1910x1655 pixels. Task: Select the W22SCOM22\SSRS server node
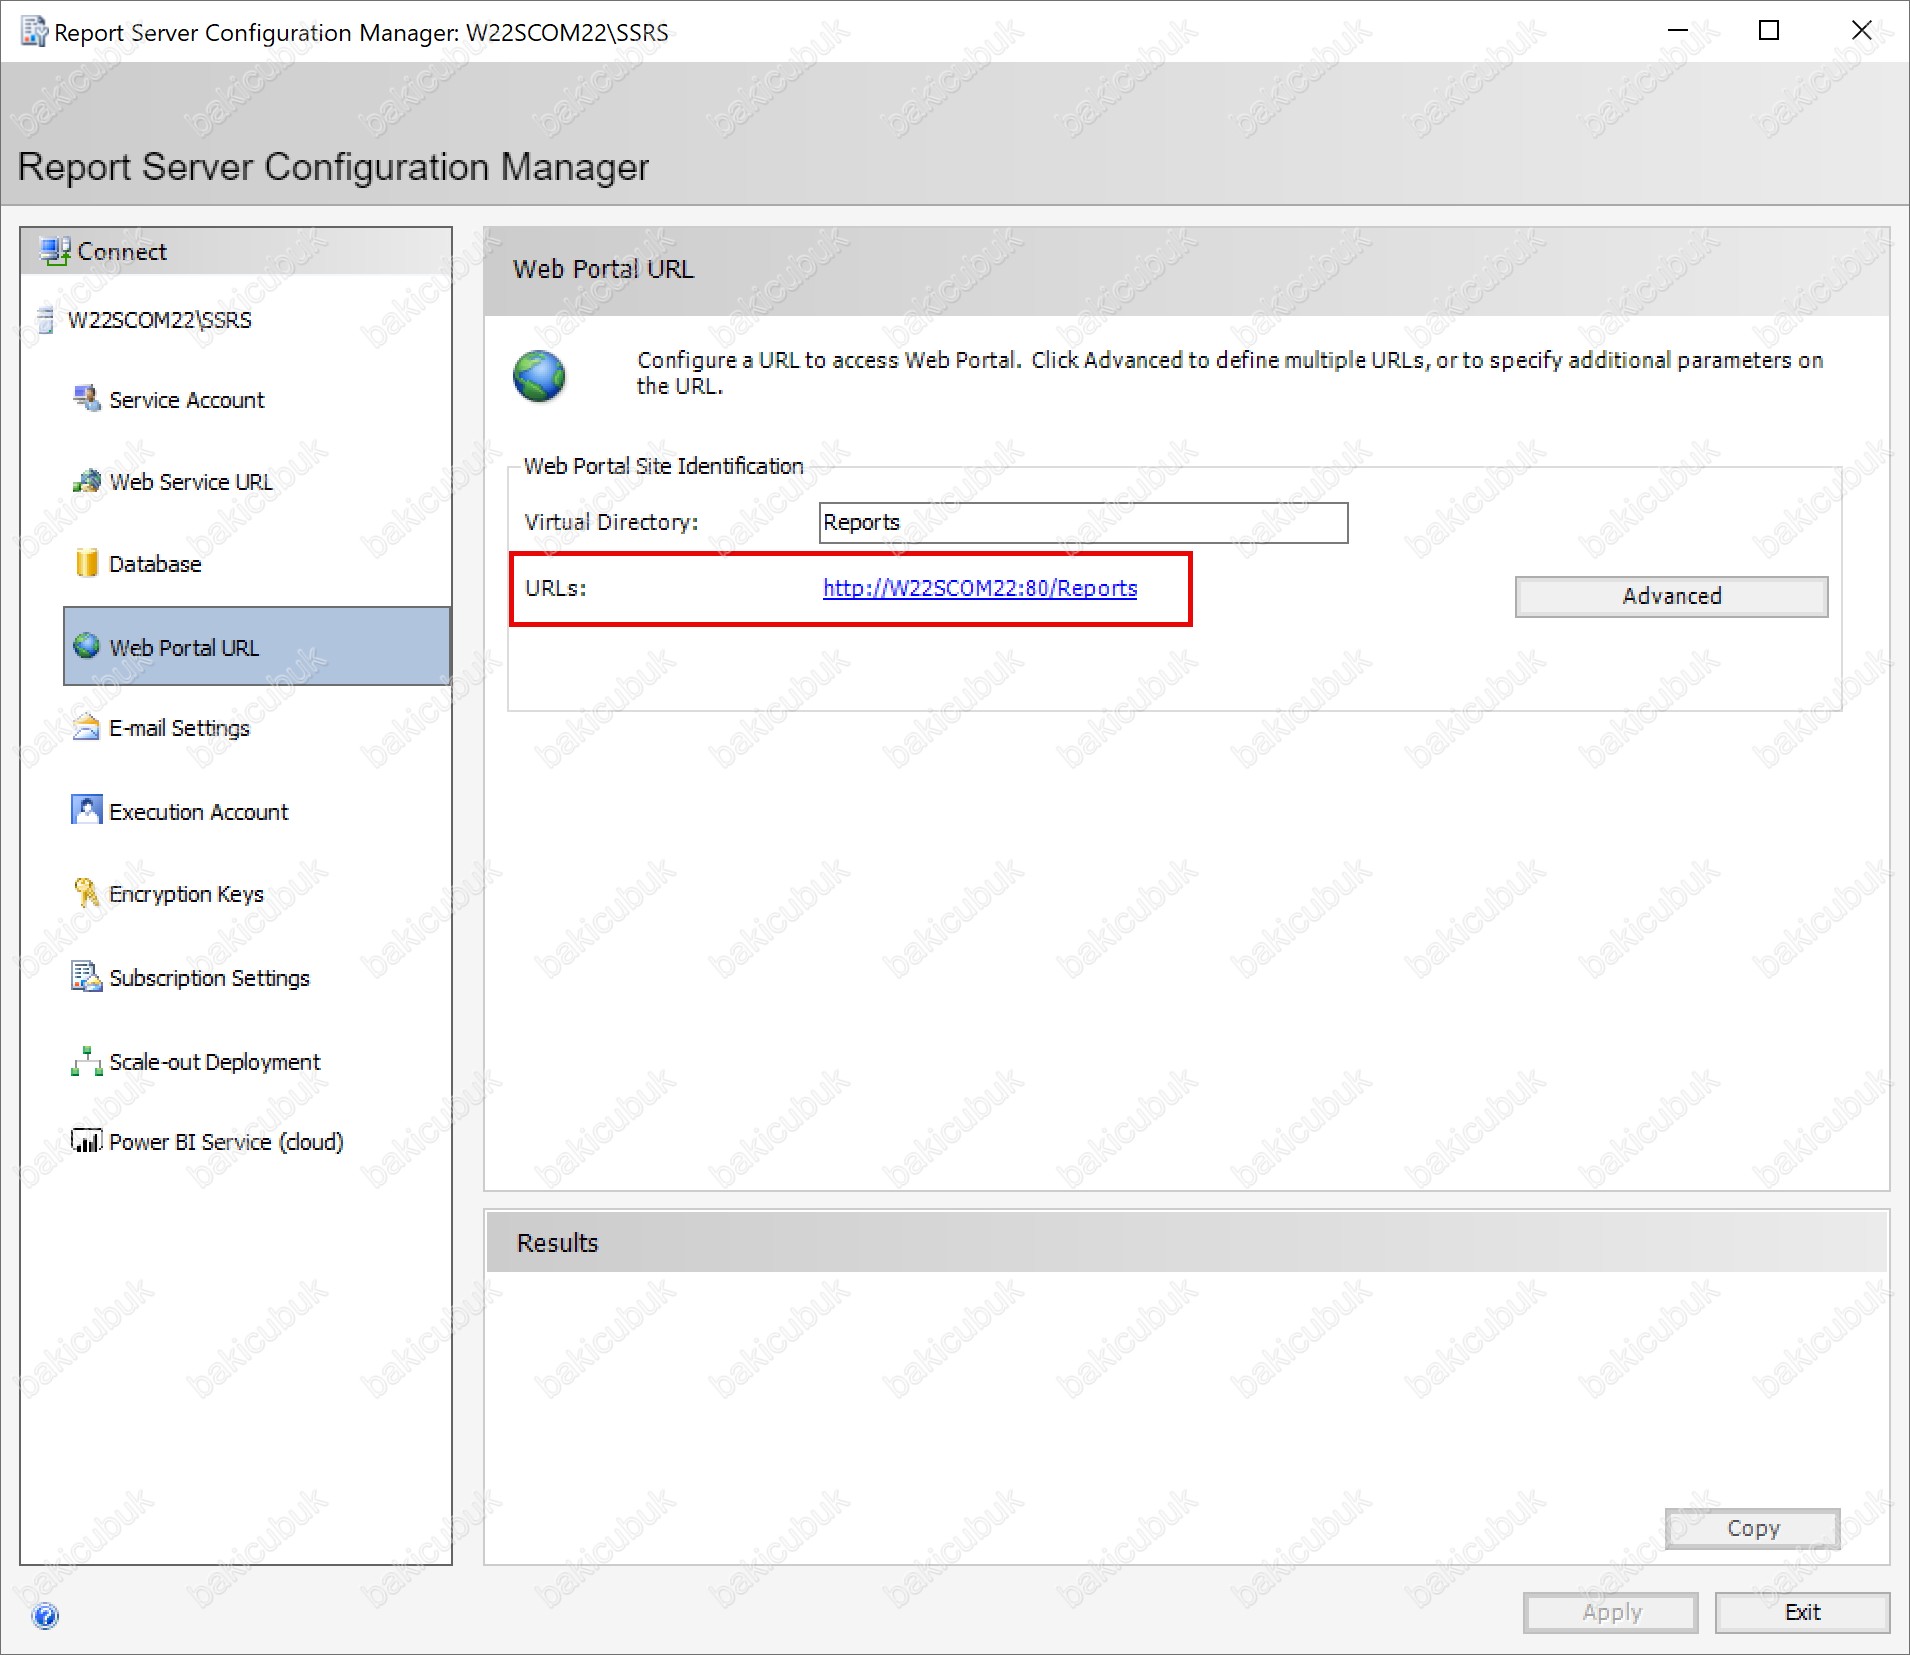point(159,320)
